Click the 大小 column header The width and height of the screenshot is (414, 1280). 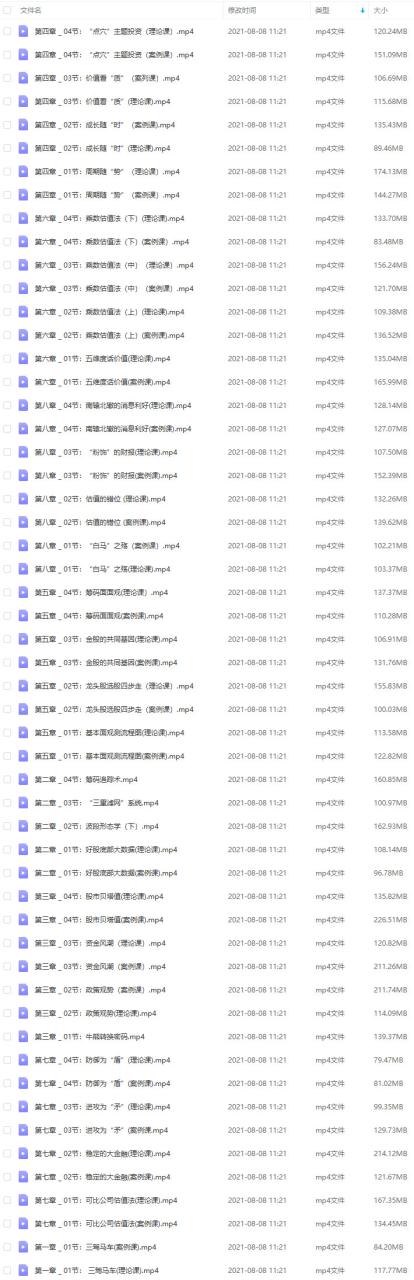click(381, 9)
